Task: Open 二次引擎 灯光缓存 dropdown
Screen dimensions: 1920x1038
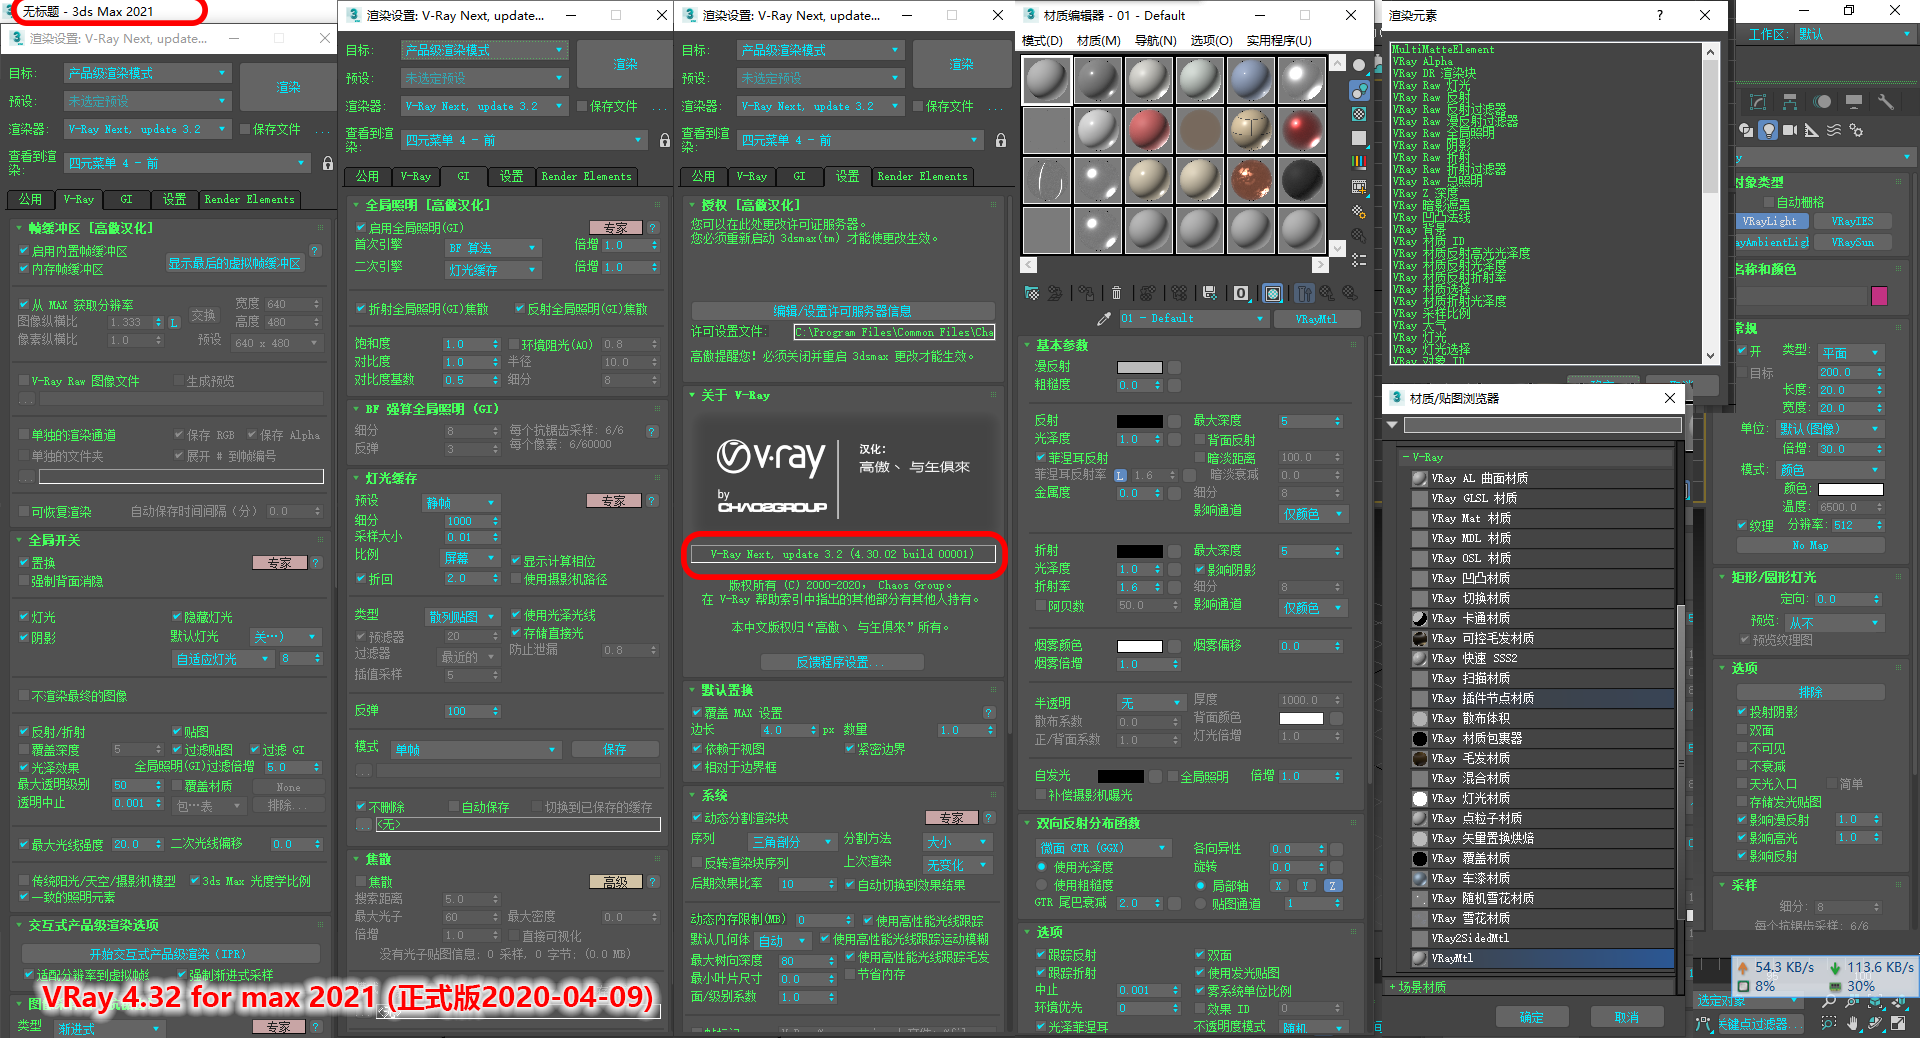Action: tap(492, 270)
